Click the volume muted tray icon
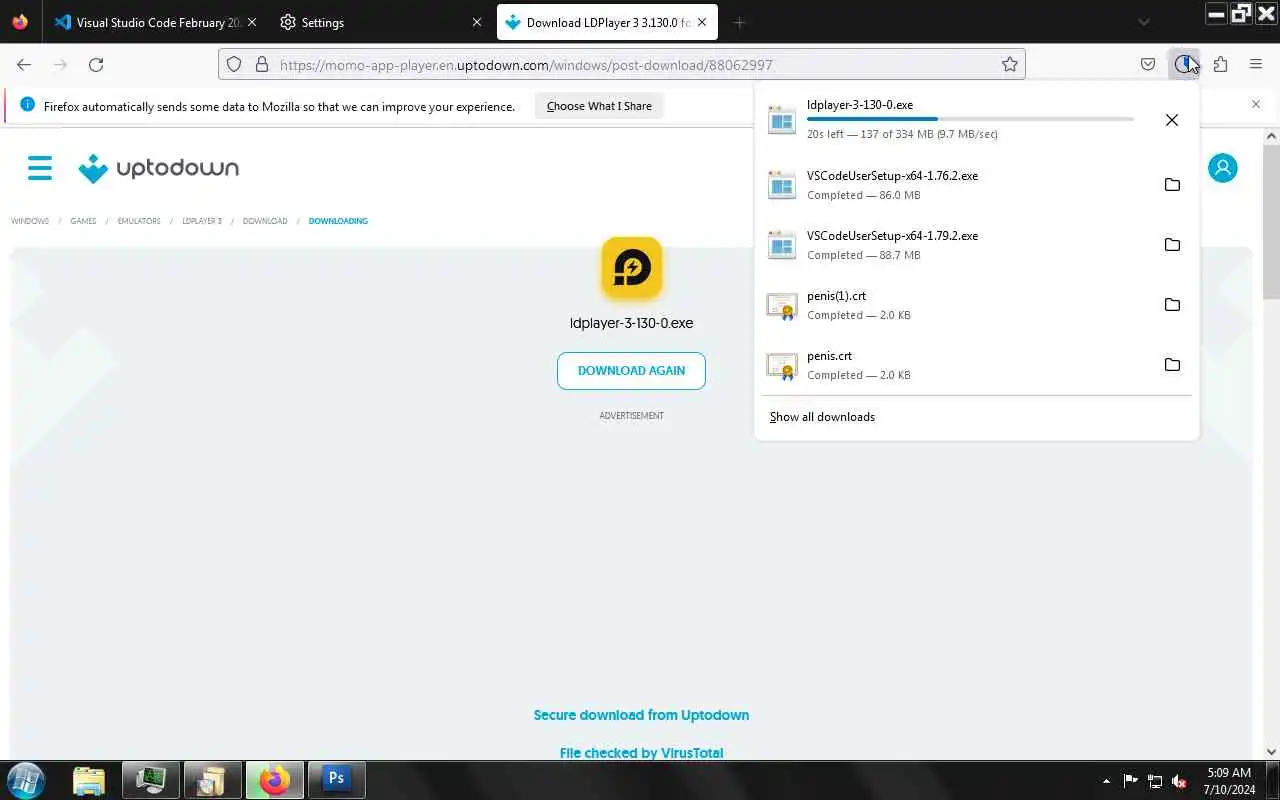1280x800 pixels. click(x=1180, y=780)
